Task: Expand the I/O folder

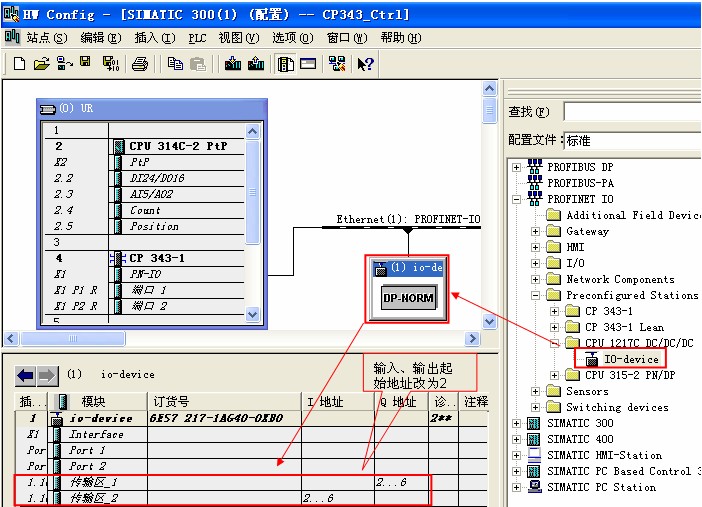Action: coord(535,263)
